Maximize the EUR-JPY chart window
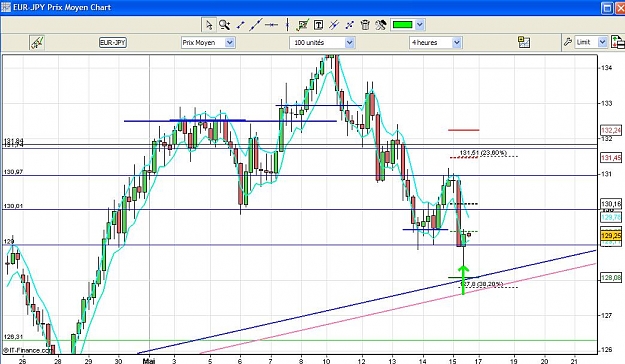 (x=607, y=8)
